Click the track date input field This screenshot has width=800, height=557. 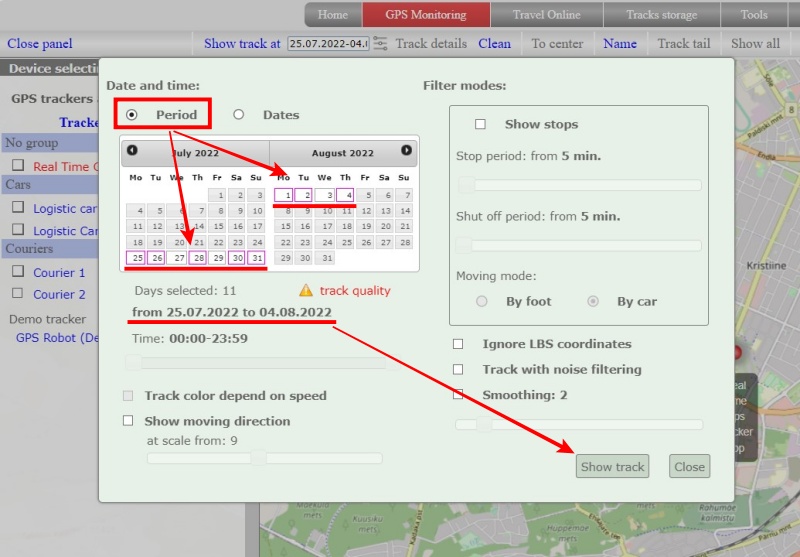(327, 44)
